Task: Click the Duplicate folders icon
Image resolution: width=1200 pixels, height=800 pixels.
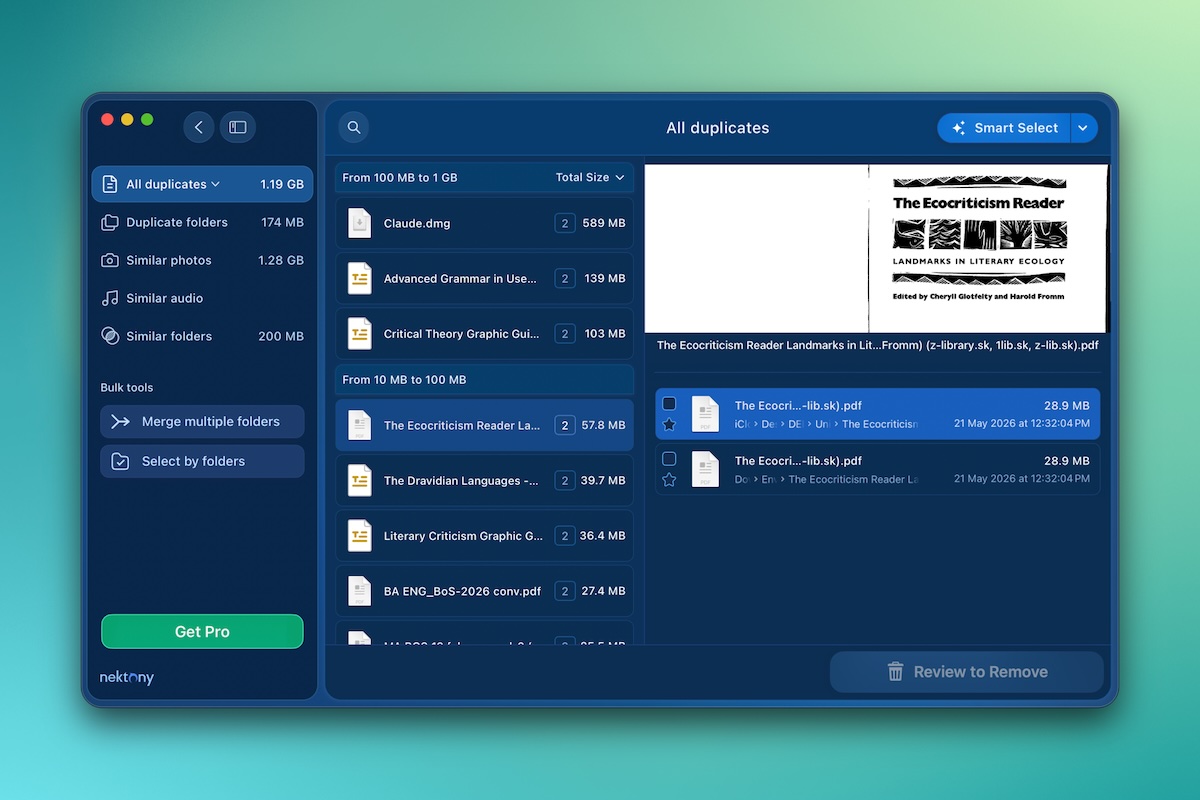Action: [110, 222]
